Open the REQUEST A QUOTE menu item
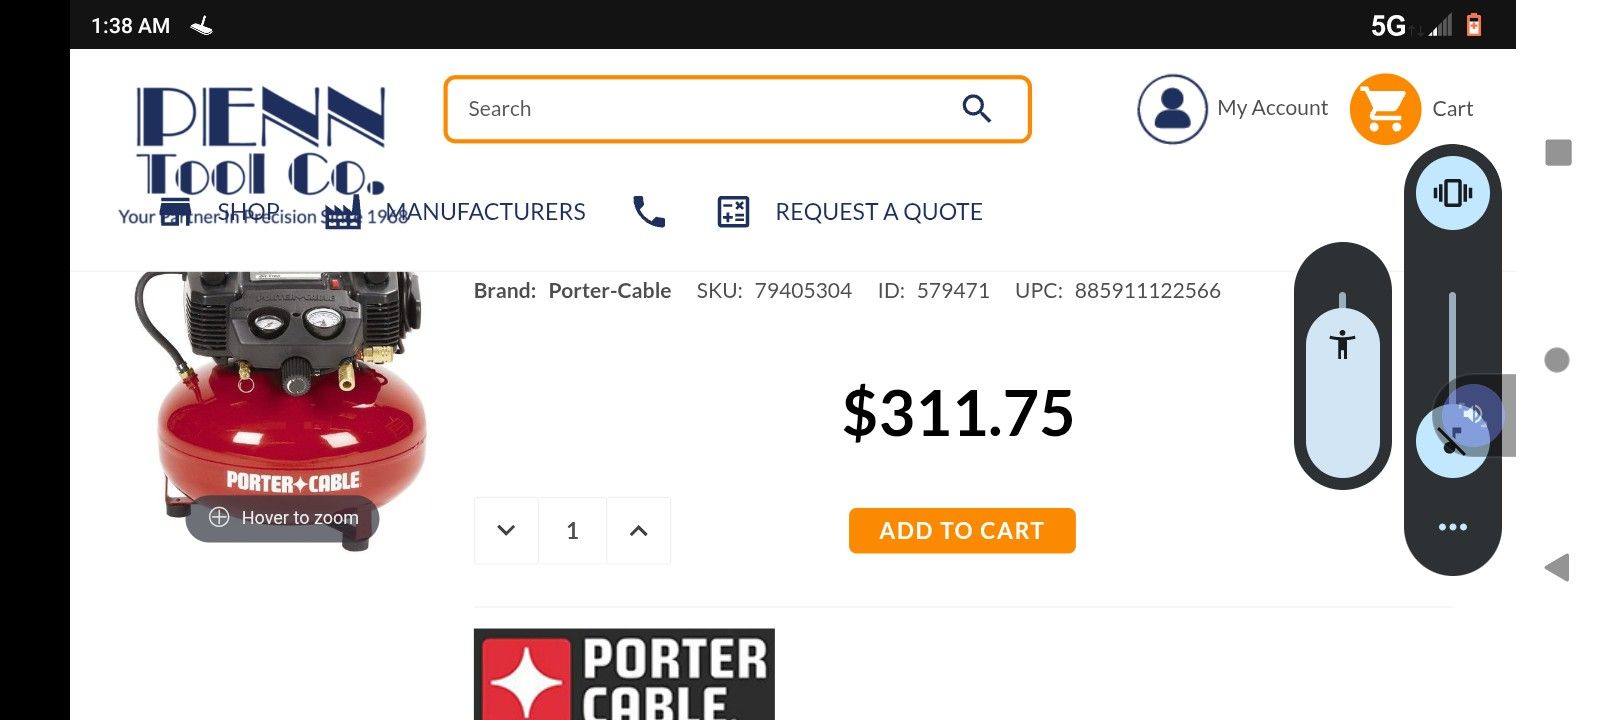1600x720 pixels. pyautogui.click(x=879, y=212)
